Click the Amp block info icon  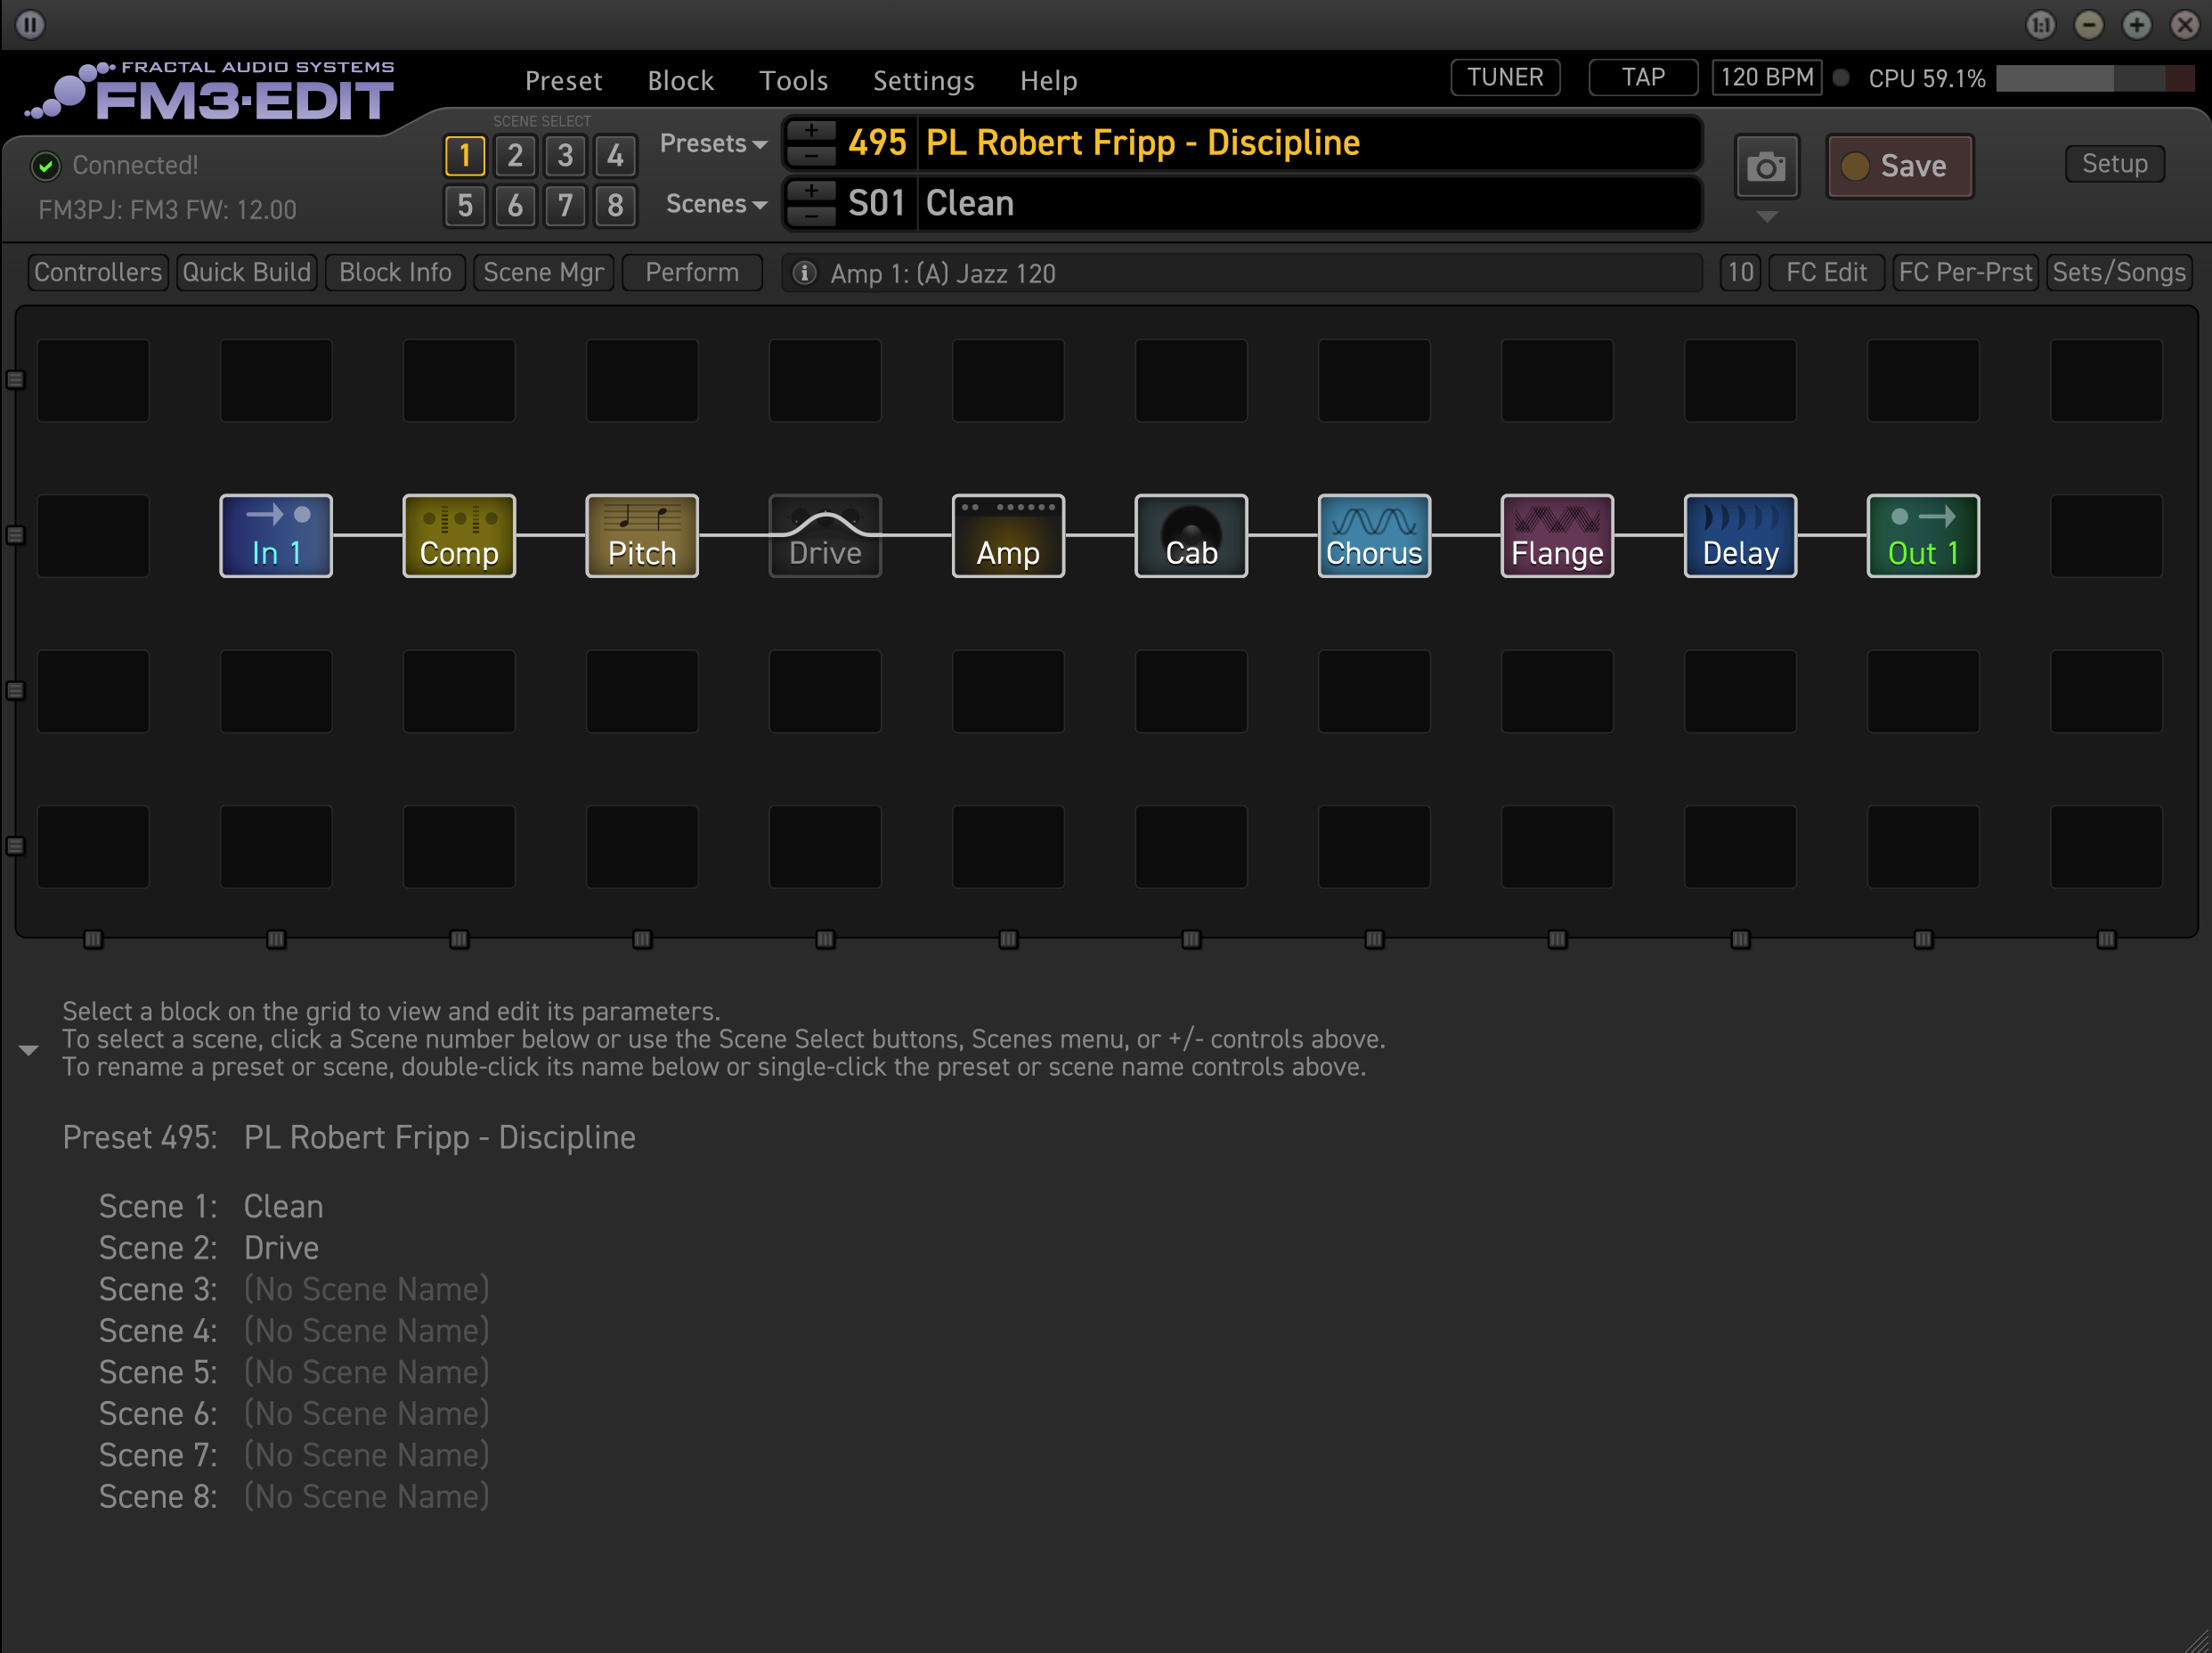(804, 273)
